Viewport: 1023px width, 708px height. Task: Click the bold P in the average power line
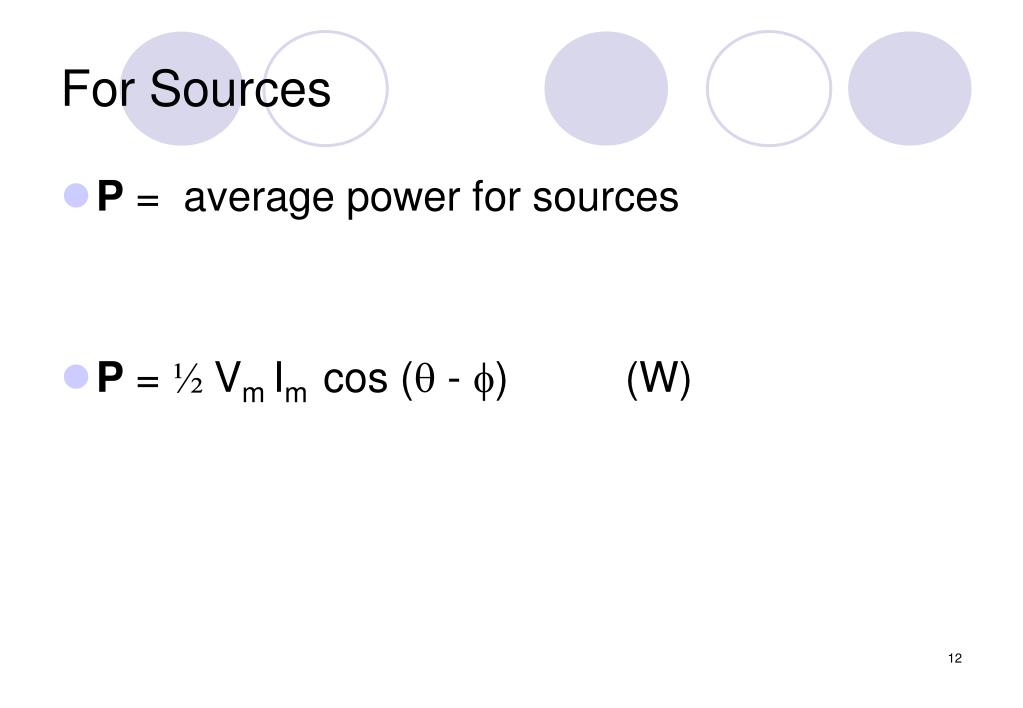[x=110, y=196]
